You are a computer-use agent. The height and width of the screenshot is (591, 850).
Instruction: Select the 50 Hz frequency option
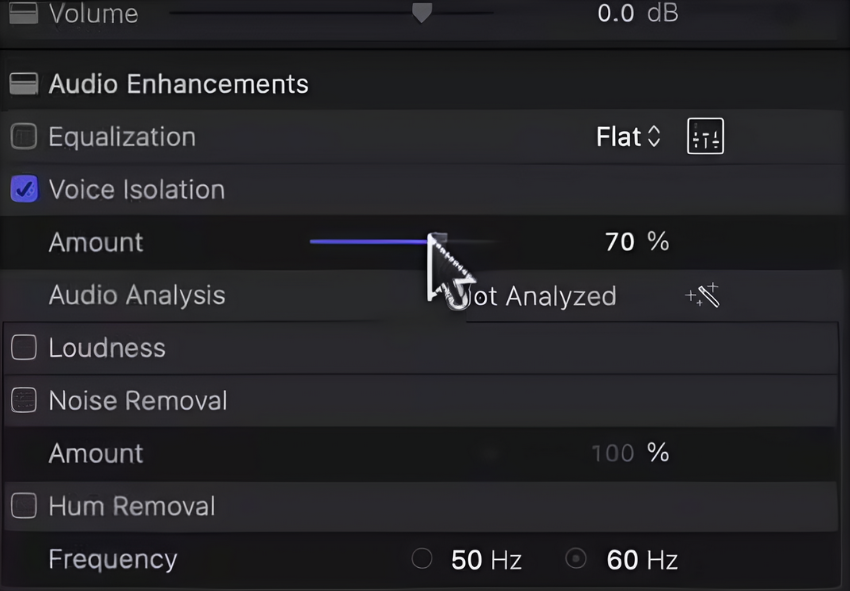(x=422, y=559)
